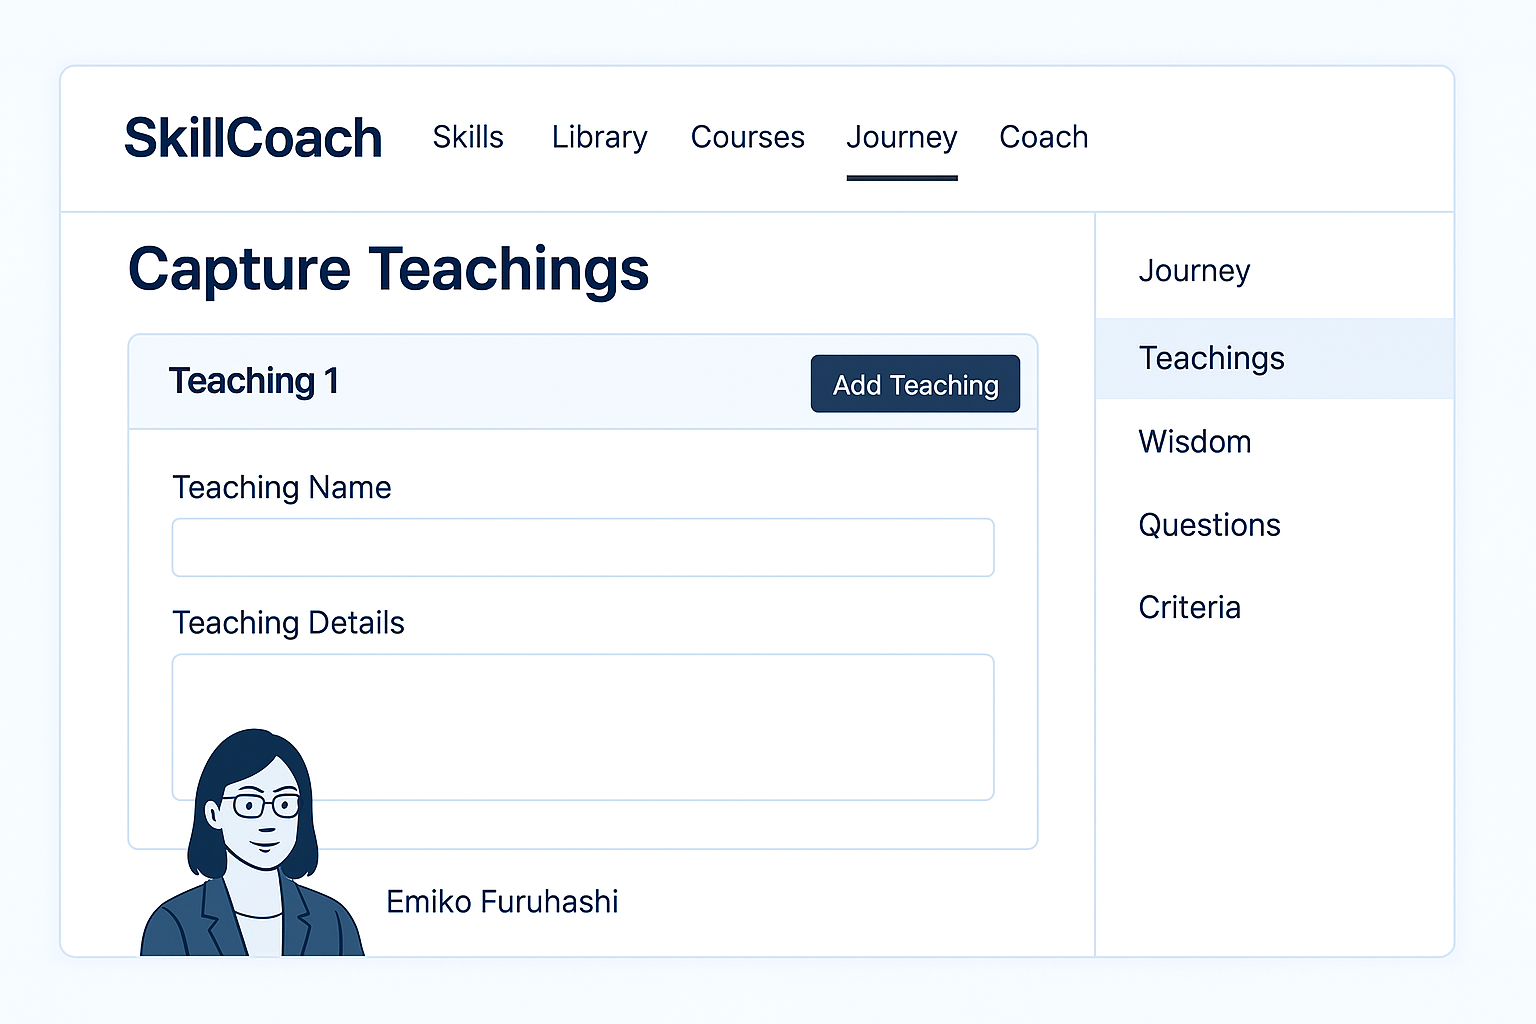Screen dimensions: 1536x1024
Task: Click the Teaching Details field label
Action: [x=288, y=622]
